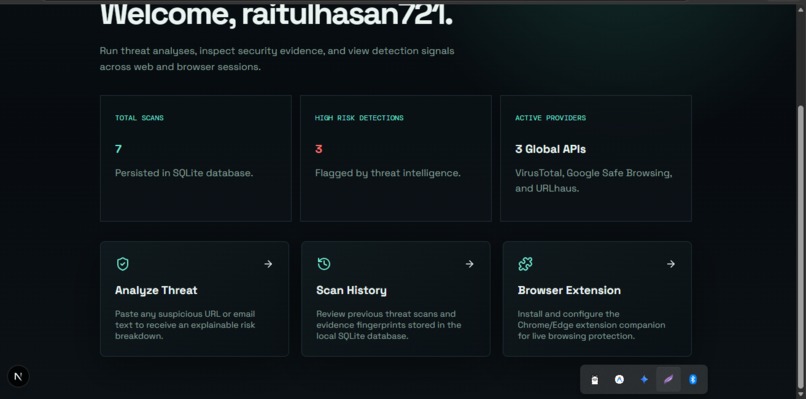Click 'Paste any suspicious URL' description
Screen dimensions: 806x399
tap(185, 325)
